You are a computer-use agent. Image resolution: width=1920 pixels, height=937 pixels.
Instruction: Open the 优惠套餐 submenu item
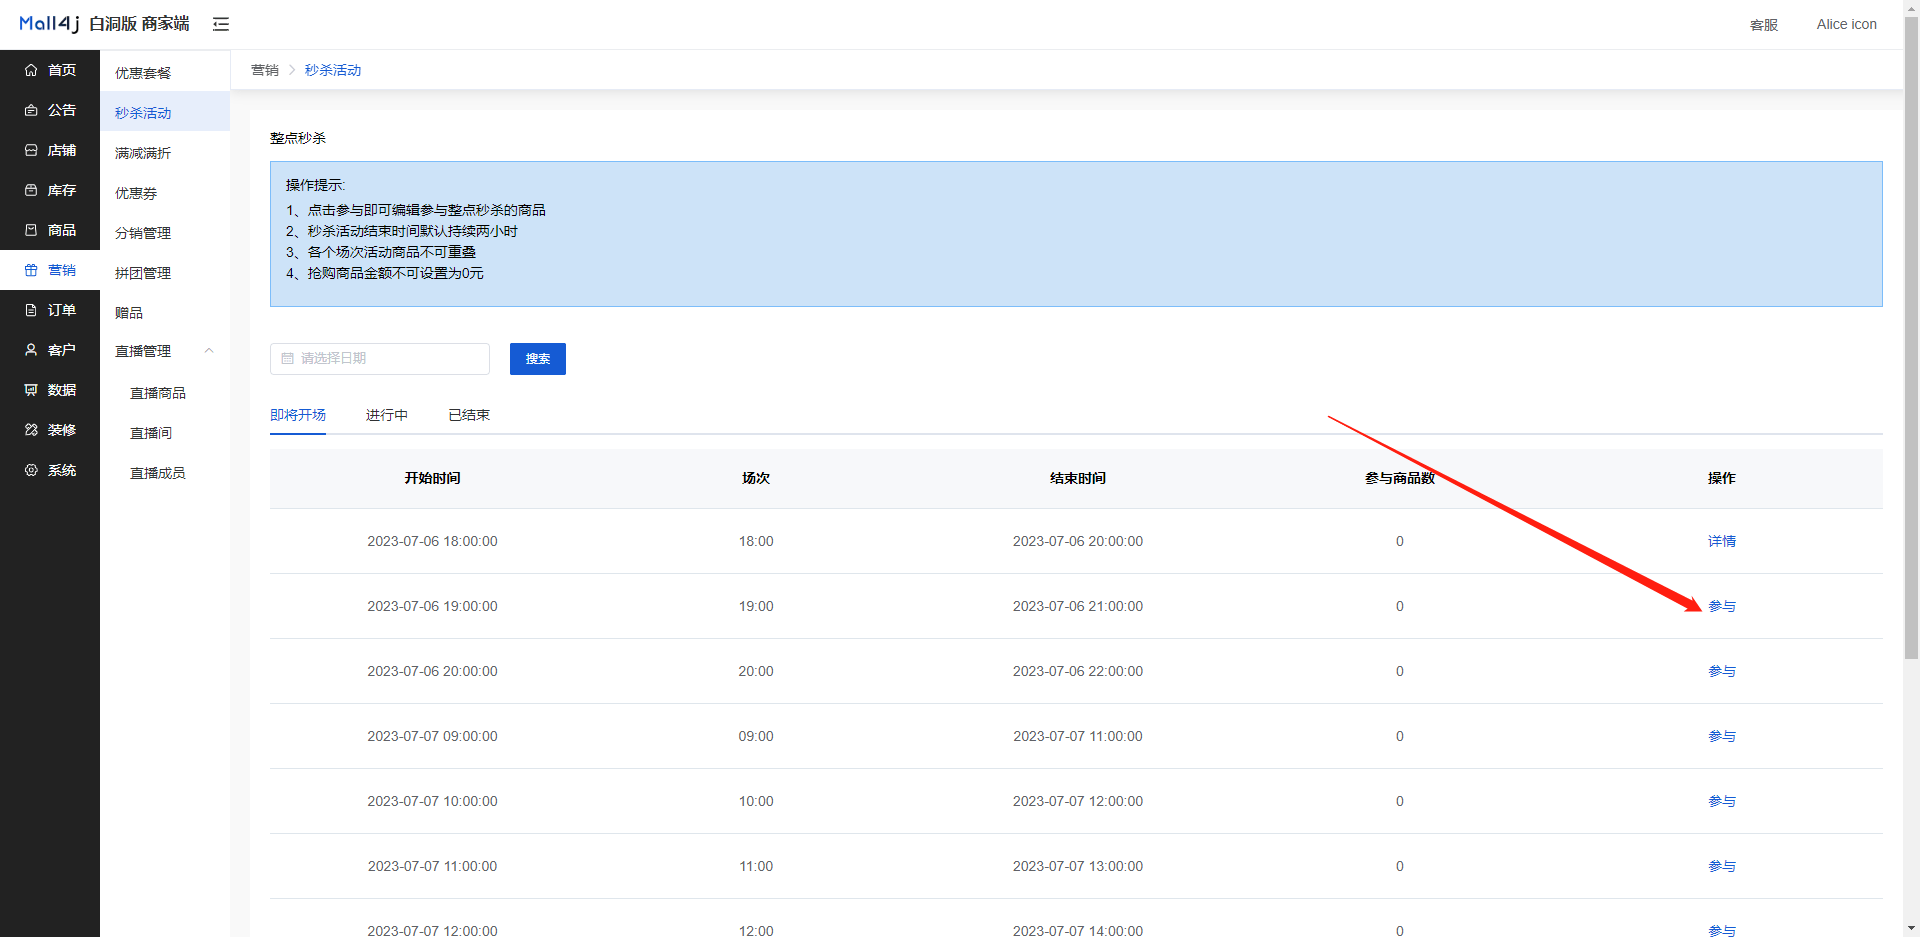pyautogui.click(x=143, y=73)
